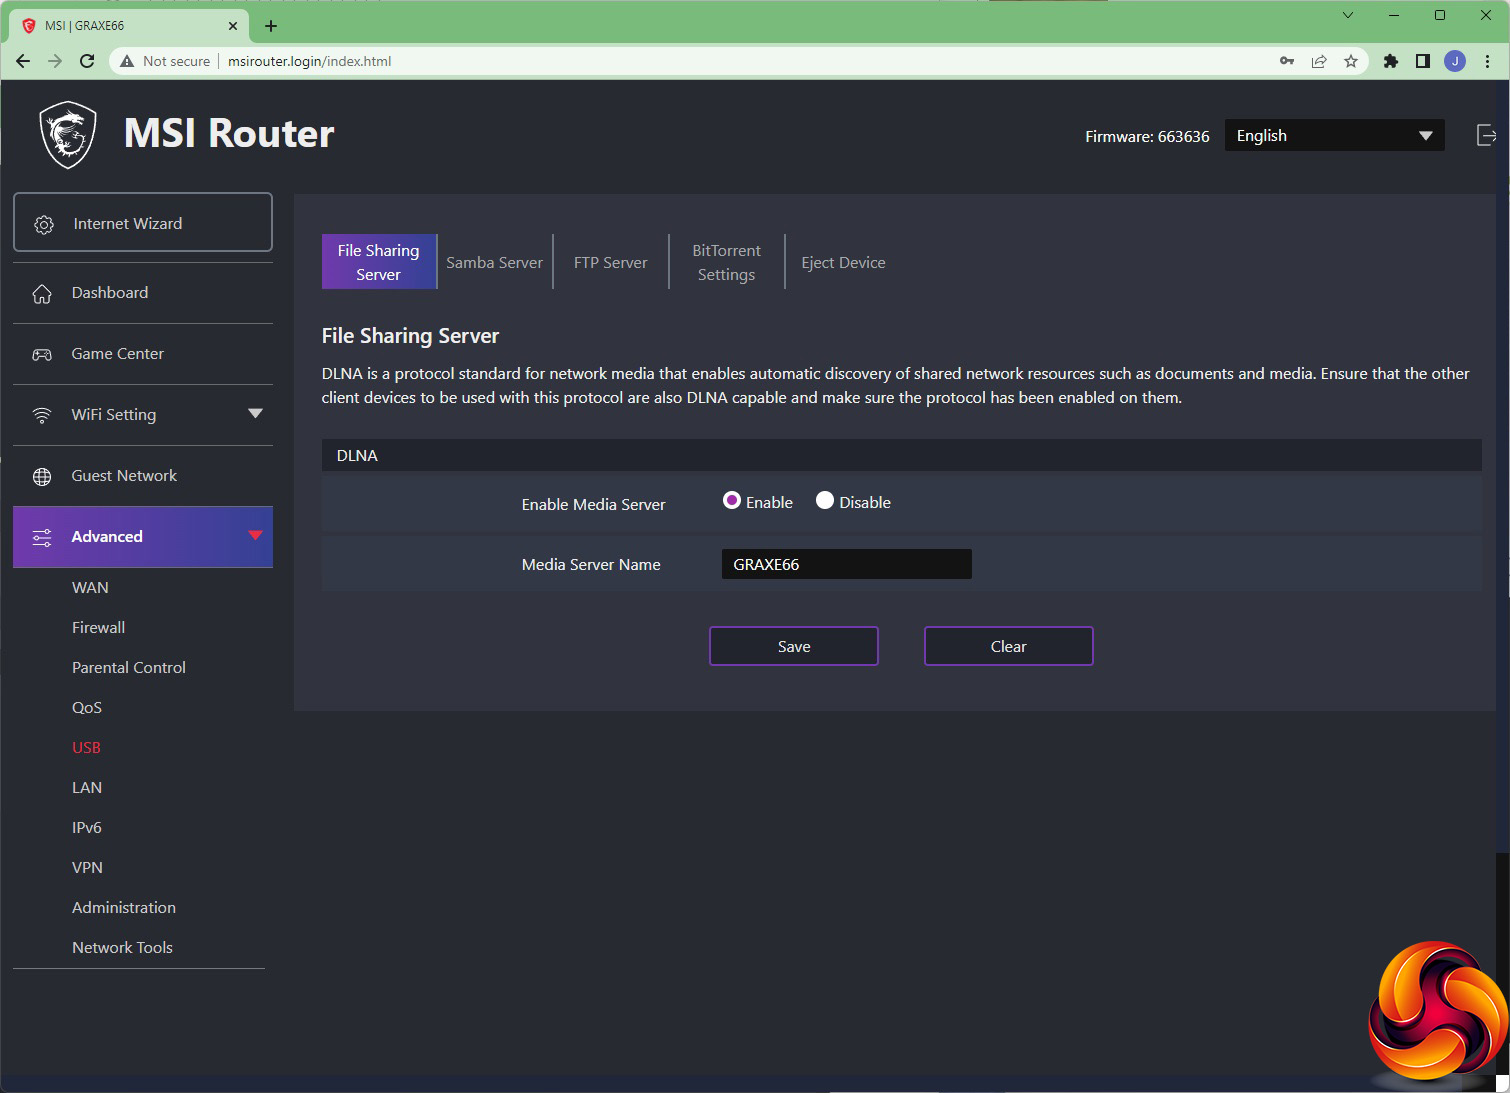Open the IPv6 settings
The height and width of the screenshot is (1093, 1510).
[87, 828]
